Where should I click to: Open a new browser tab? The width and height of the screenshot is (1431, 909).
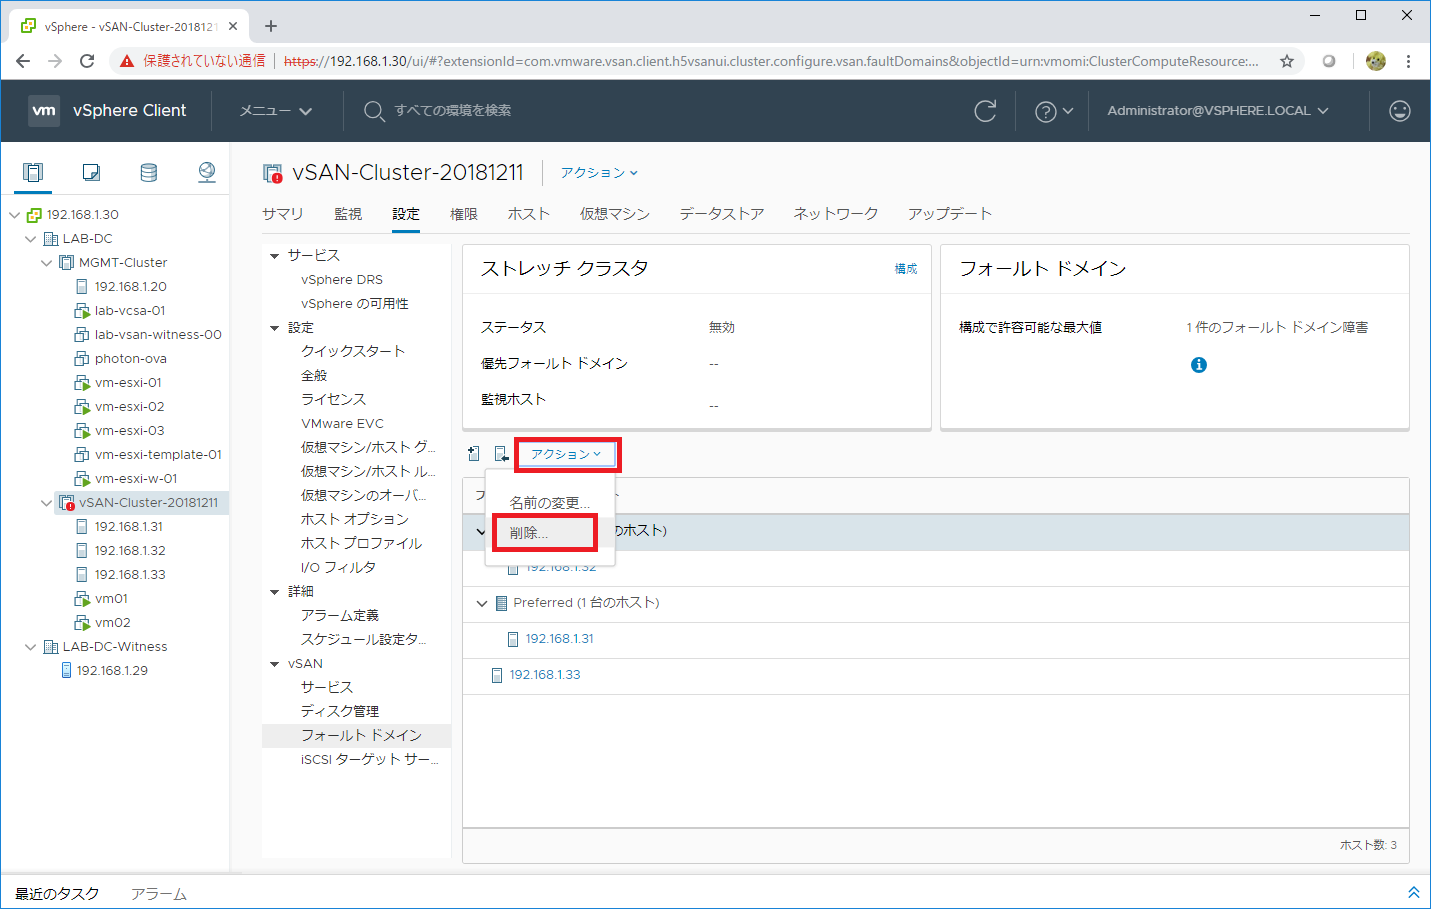click(x=271, y=26)
